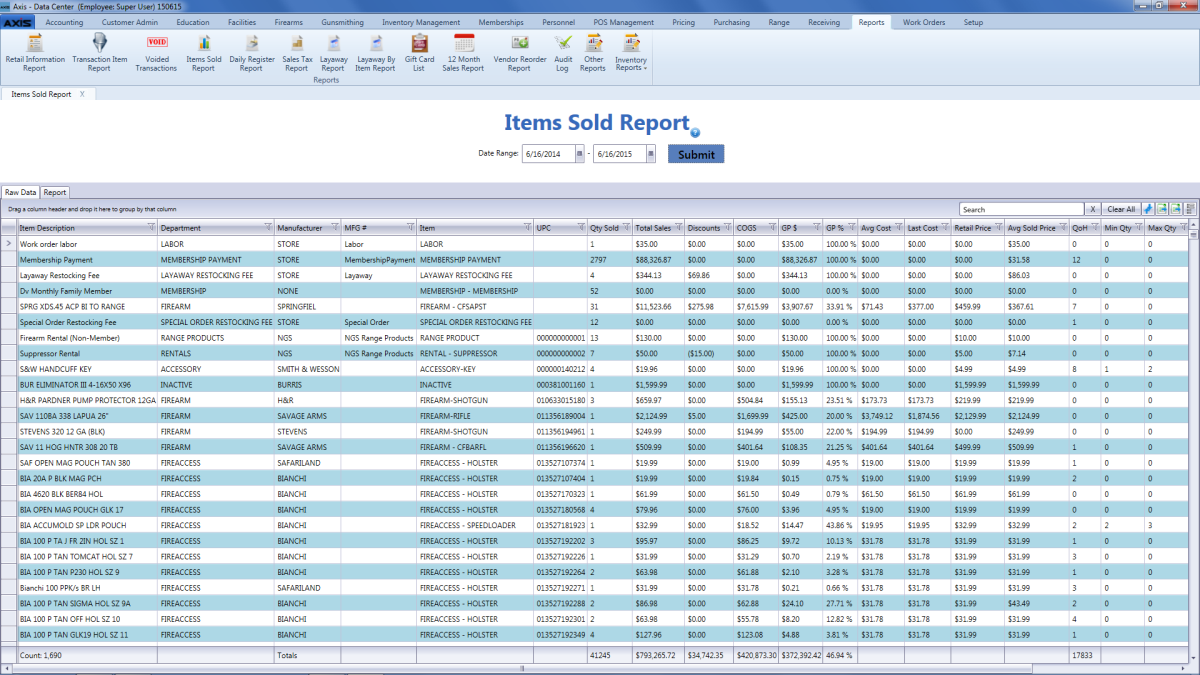1200x675 pixels.
Task: Open the end date calendar dropdown
Action: point(650,154)
